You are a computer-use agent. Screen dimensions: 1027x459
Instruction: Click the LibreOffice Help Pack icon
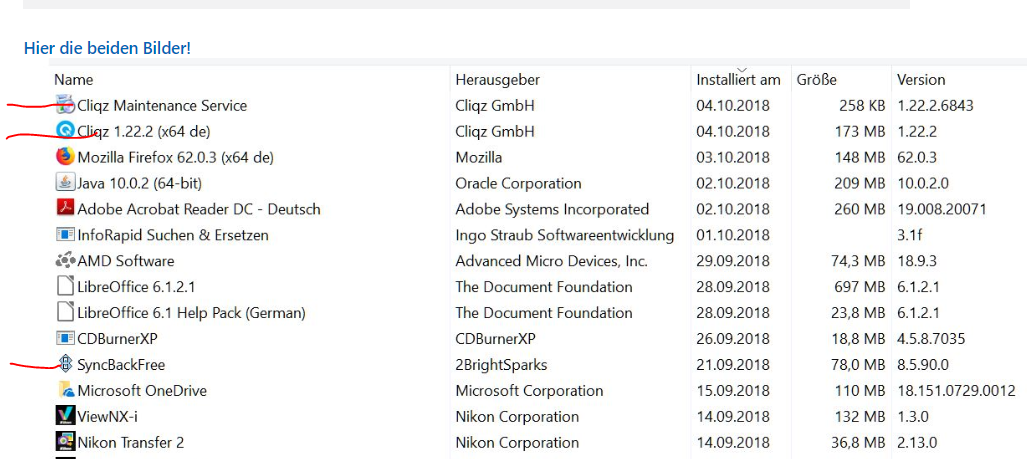[65, 312]
